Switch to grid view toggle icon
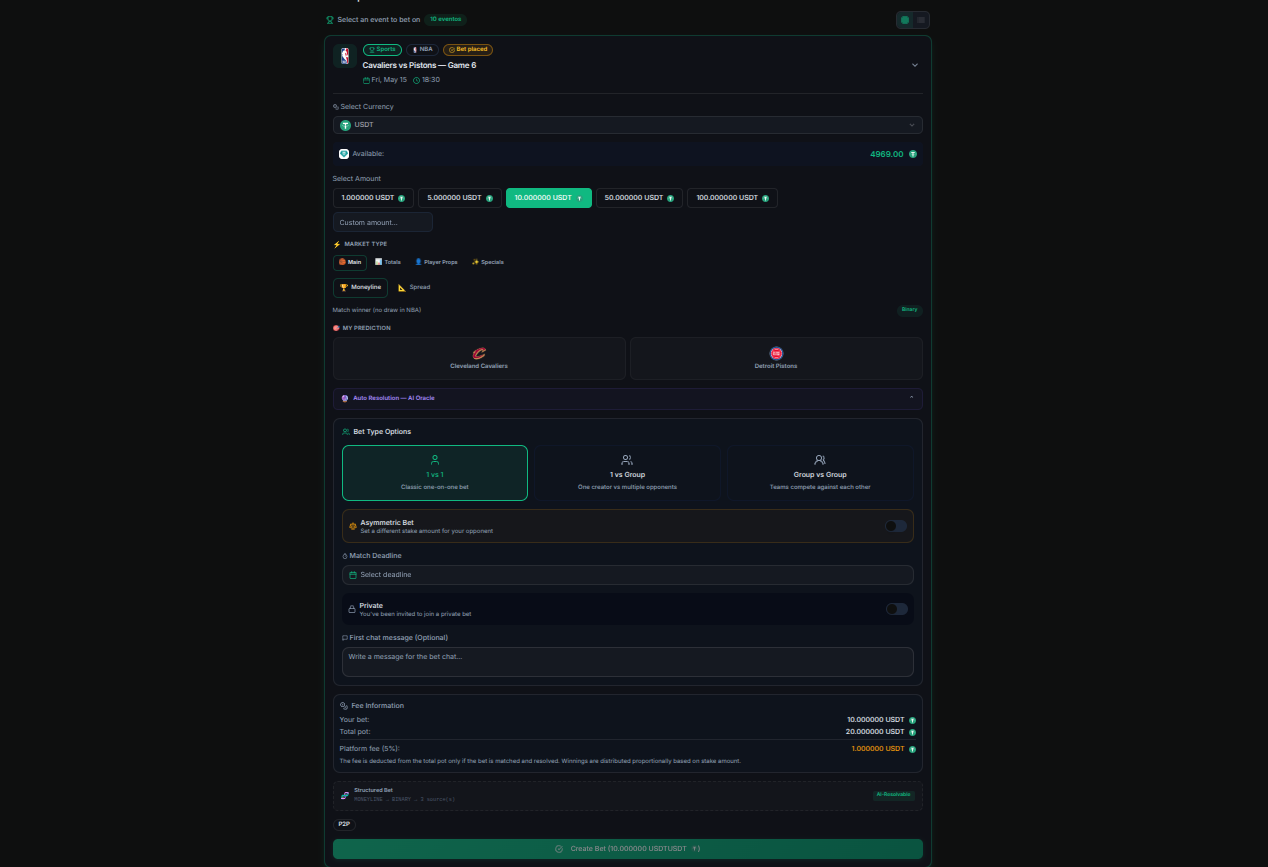The width and height of the screenshot is (1268, 867). point(905,19)
